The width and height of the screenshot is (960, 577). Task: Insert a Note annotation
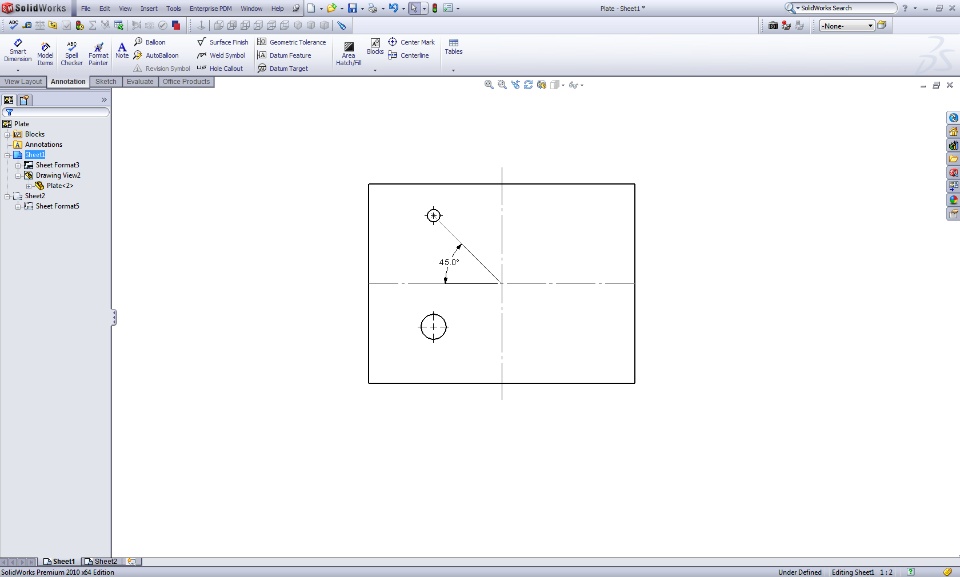[122, 51]
